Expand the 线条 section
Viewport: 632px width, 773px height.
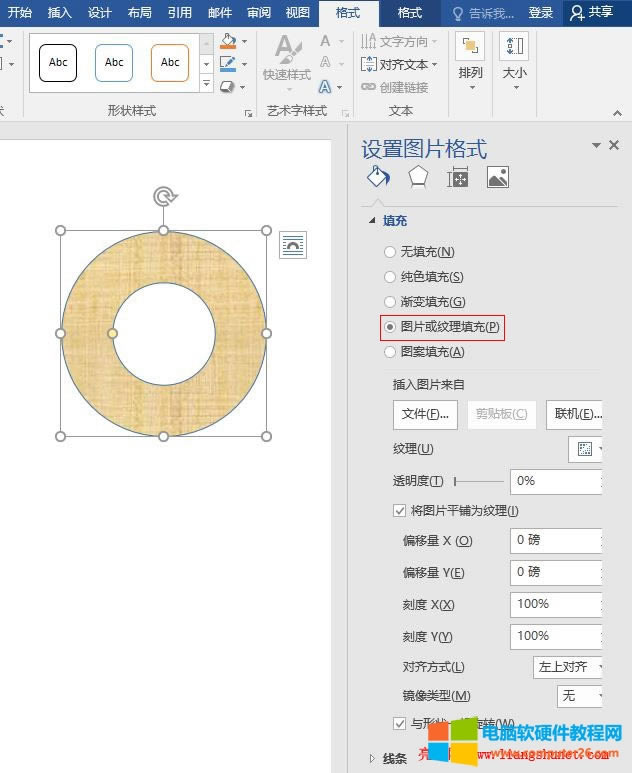point(373,759)
